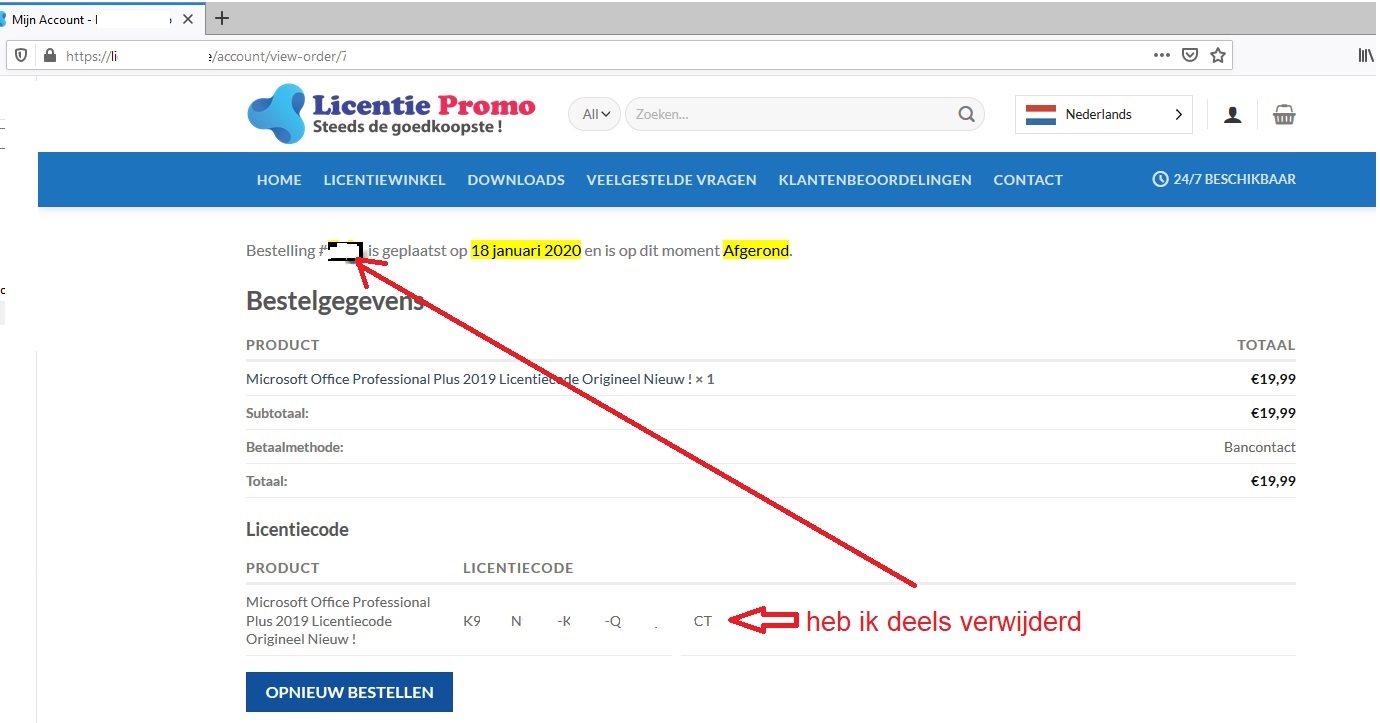Open the user account icon
Image resolution: width=1380 pixels, height=723 pixels.
tap(1232, 115)
